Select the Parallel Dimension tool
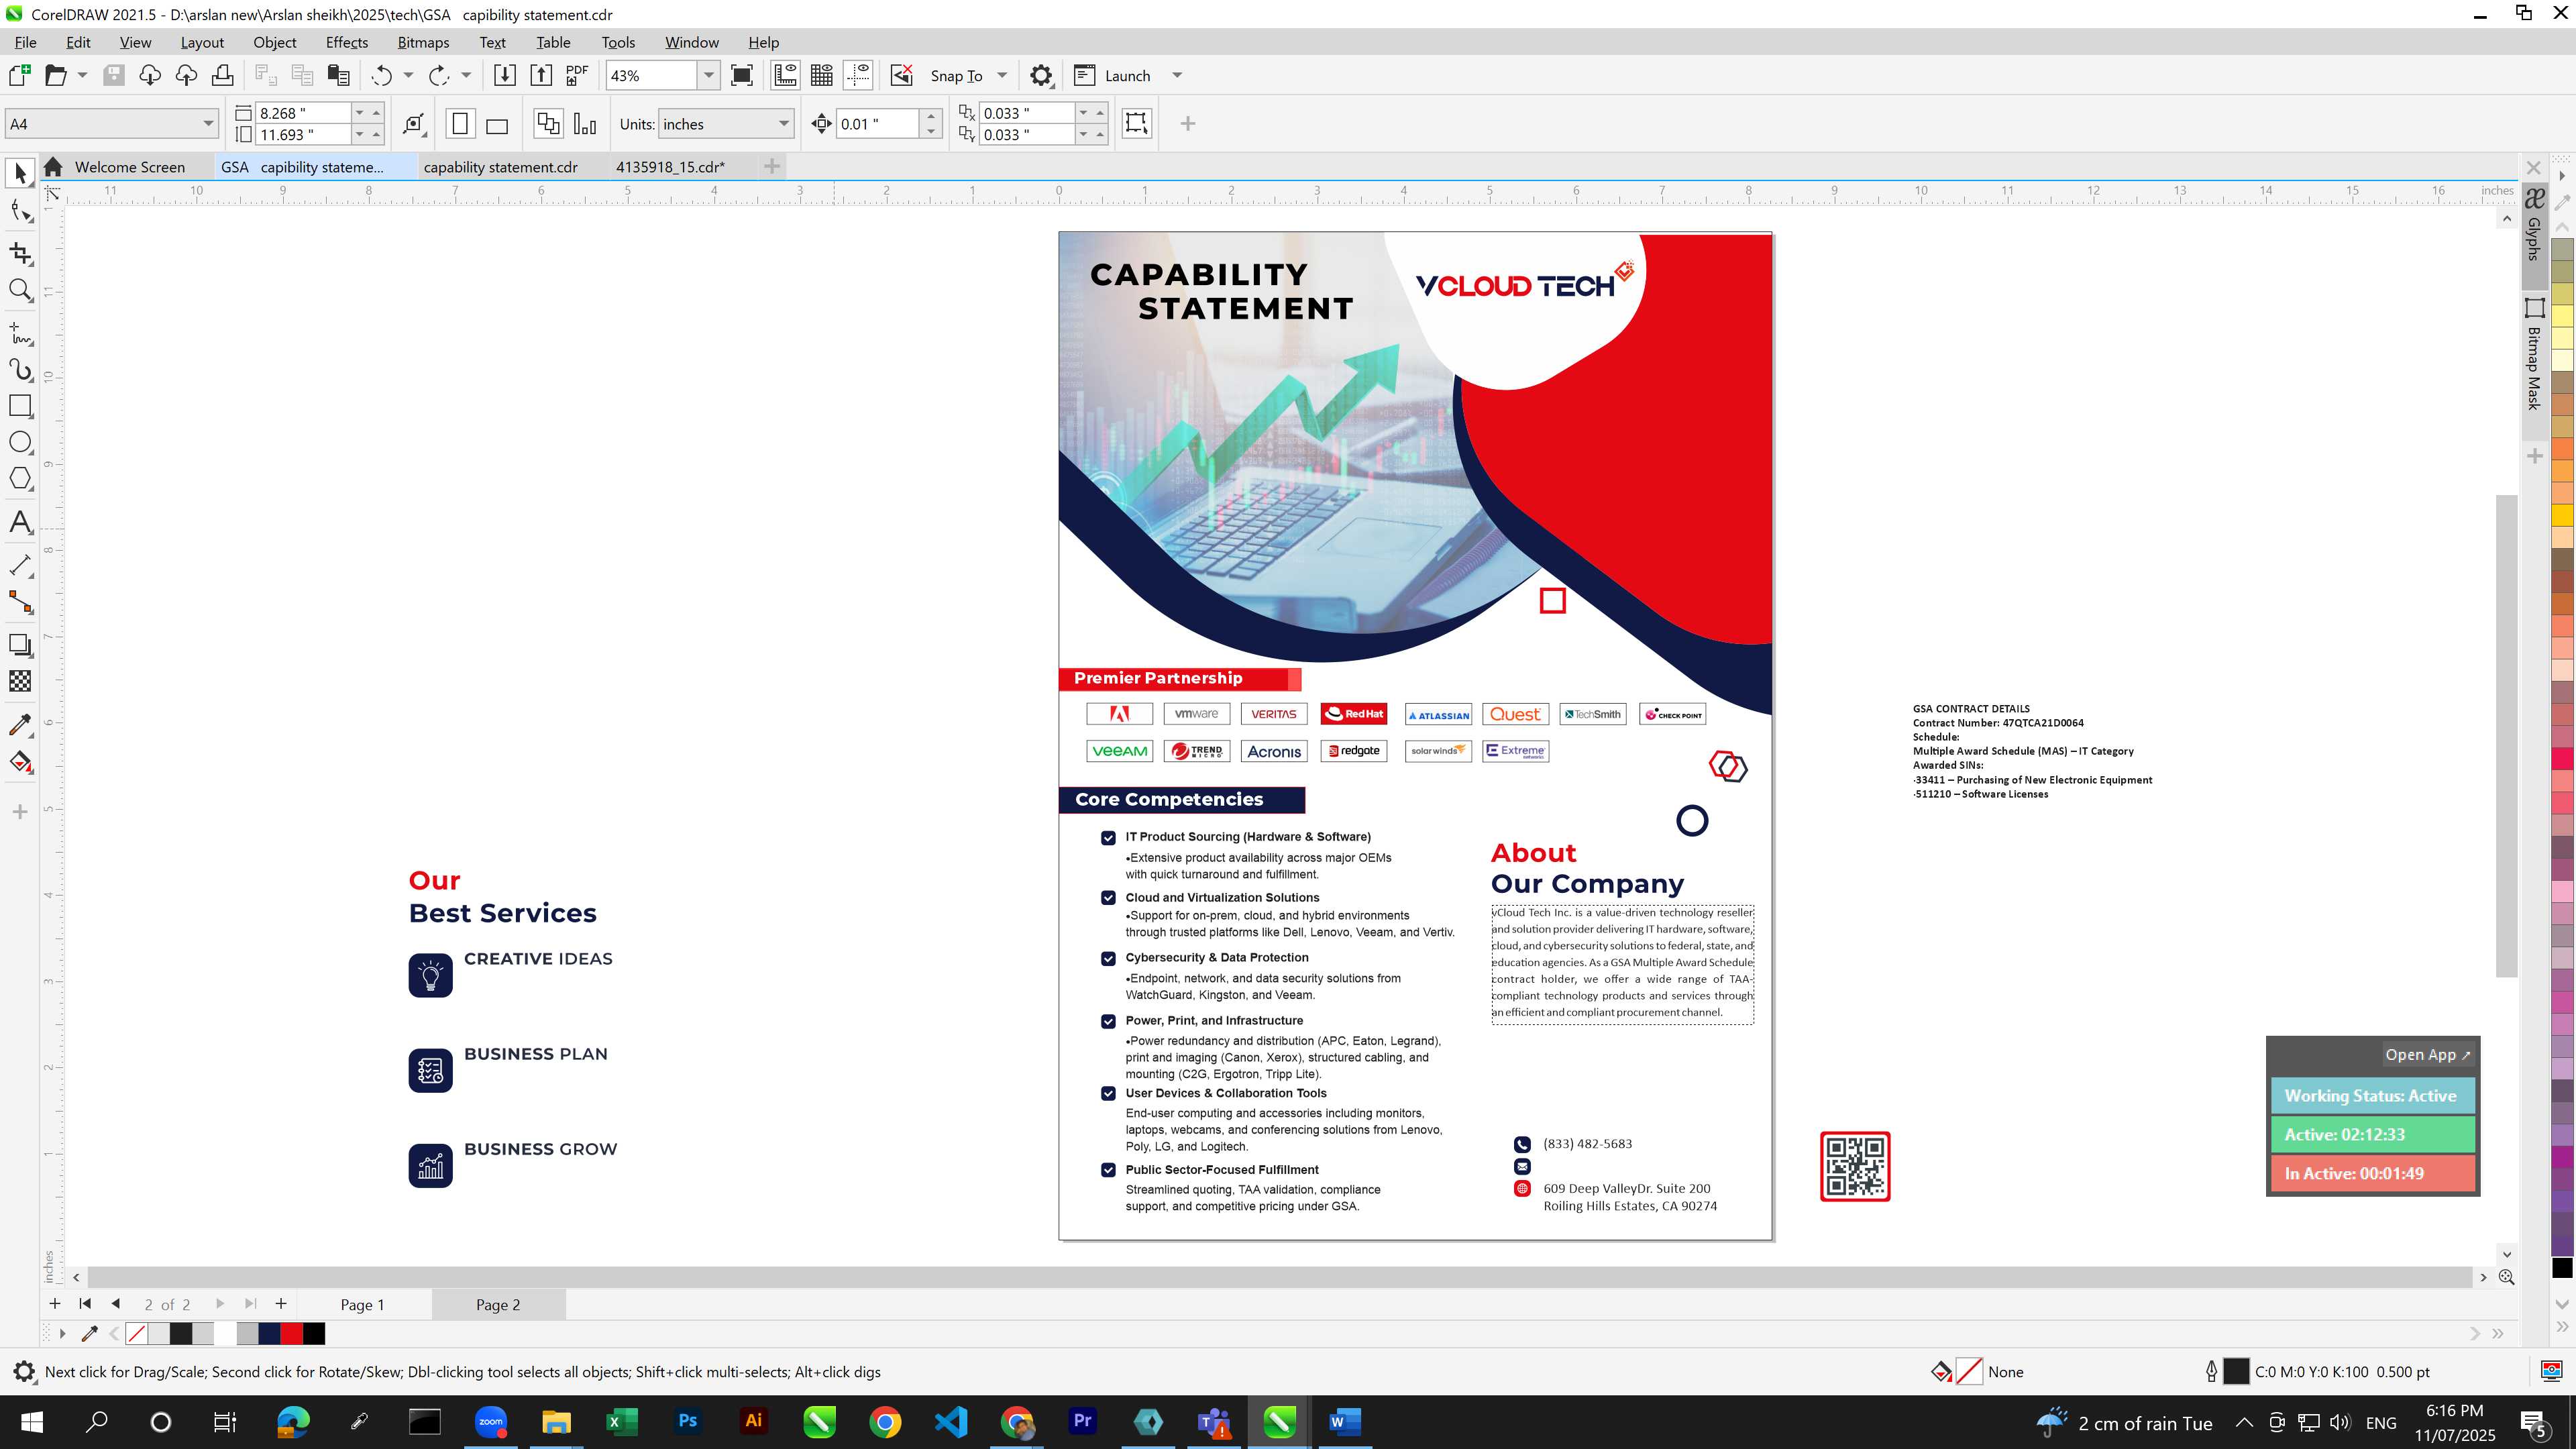This screenshot has height=1449, width=2576. point(20,565)
